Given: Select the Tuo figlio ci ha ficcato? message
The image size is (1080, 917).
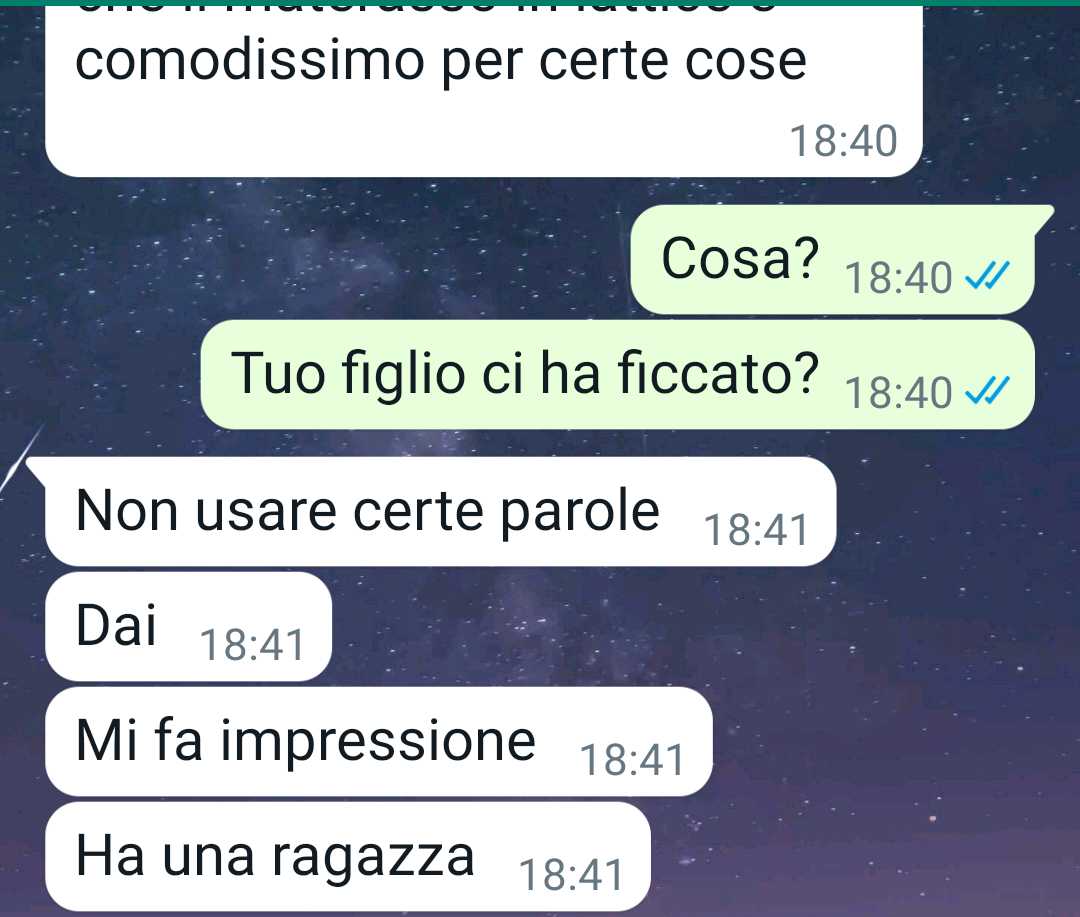Looking at the screenshot, I should click(x=618, y=375).
